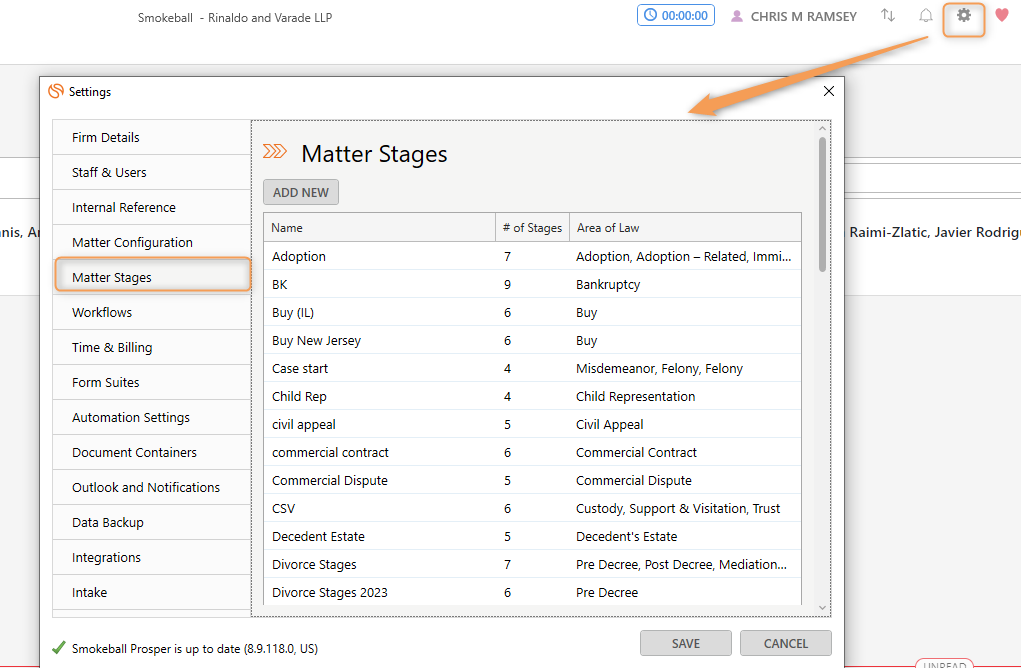The height and width of the screenshot is (668, 1021).
Task: Click the user profile icon beside Chris M Ramsey
Action: coord(736,16)
